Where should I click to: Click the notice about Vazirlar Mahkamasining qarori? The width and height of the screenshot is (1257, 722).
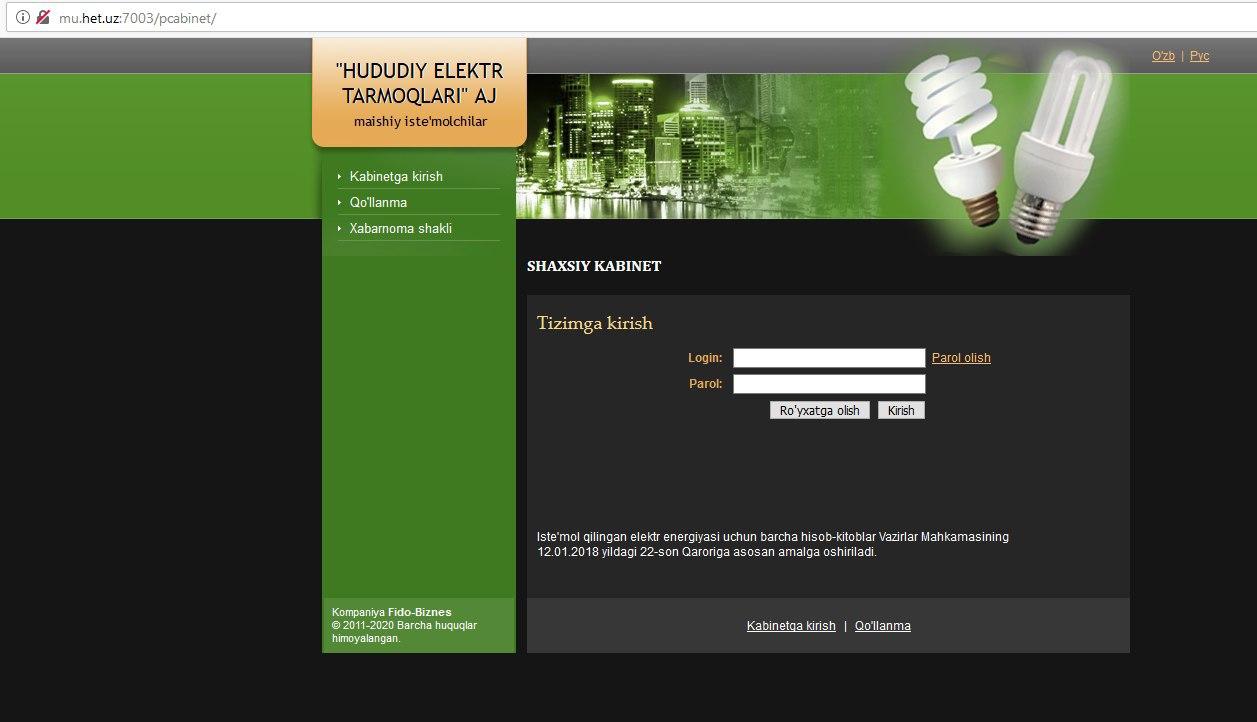click(773, 544)
